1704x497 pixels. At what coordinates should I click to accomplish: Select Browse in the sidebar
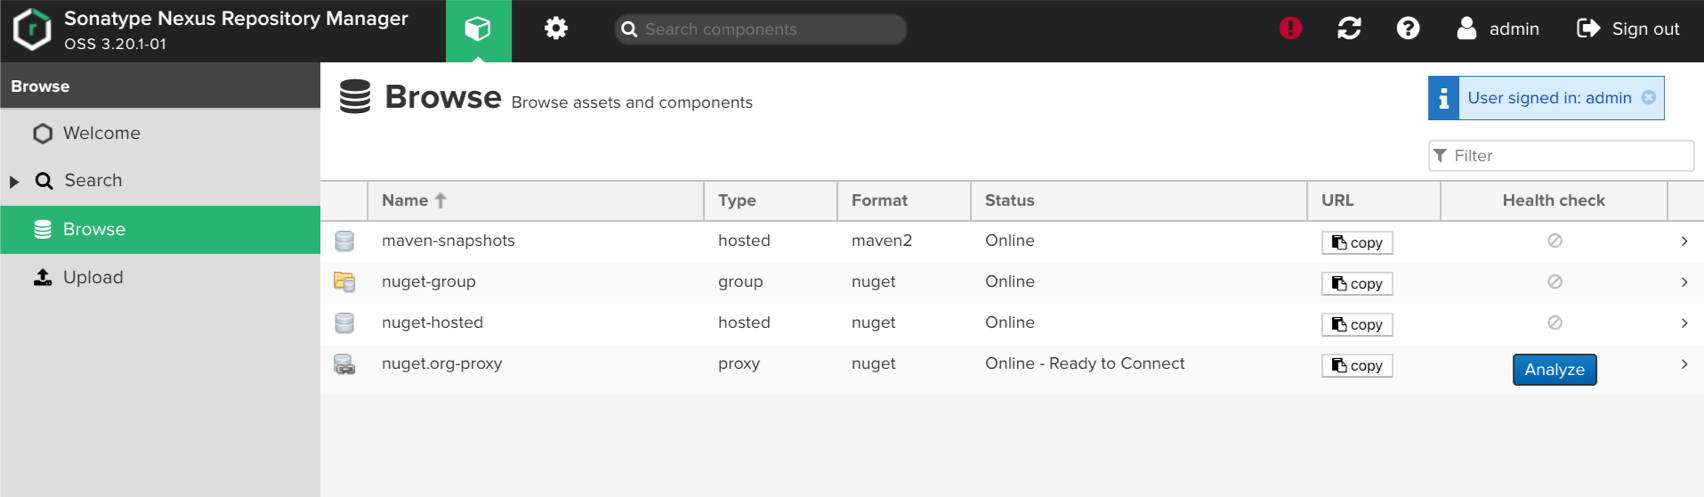[x=160, y=229]
